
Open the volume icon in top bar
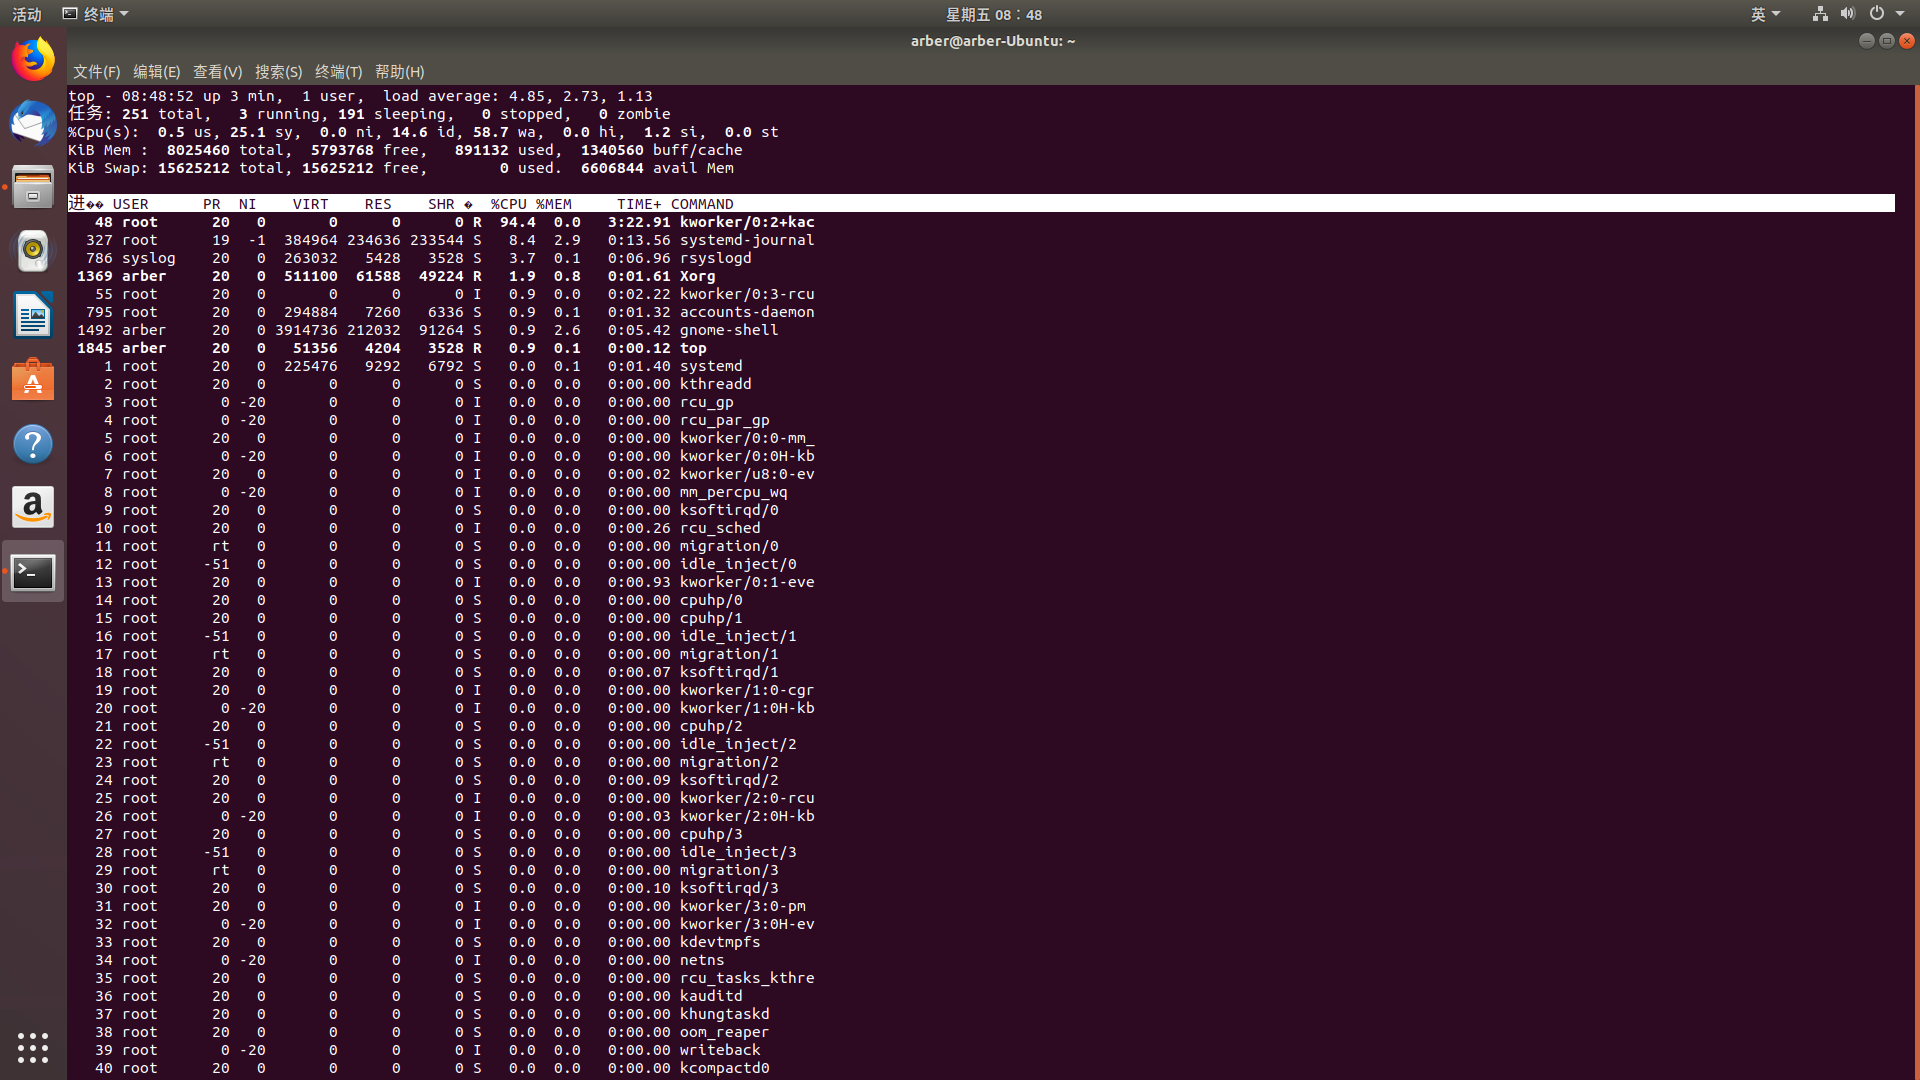[x=1848, y=14]
